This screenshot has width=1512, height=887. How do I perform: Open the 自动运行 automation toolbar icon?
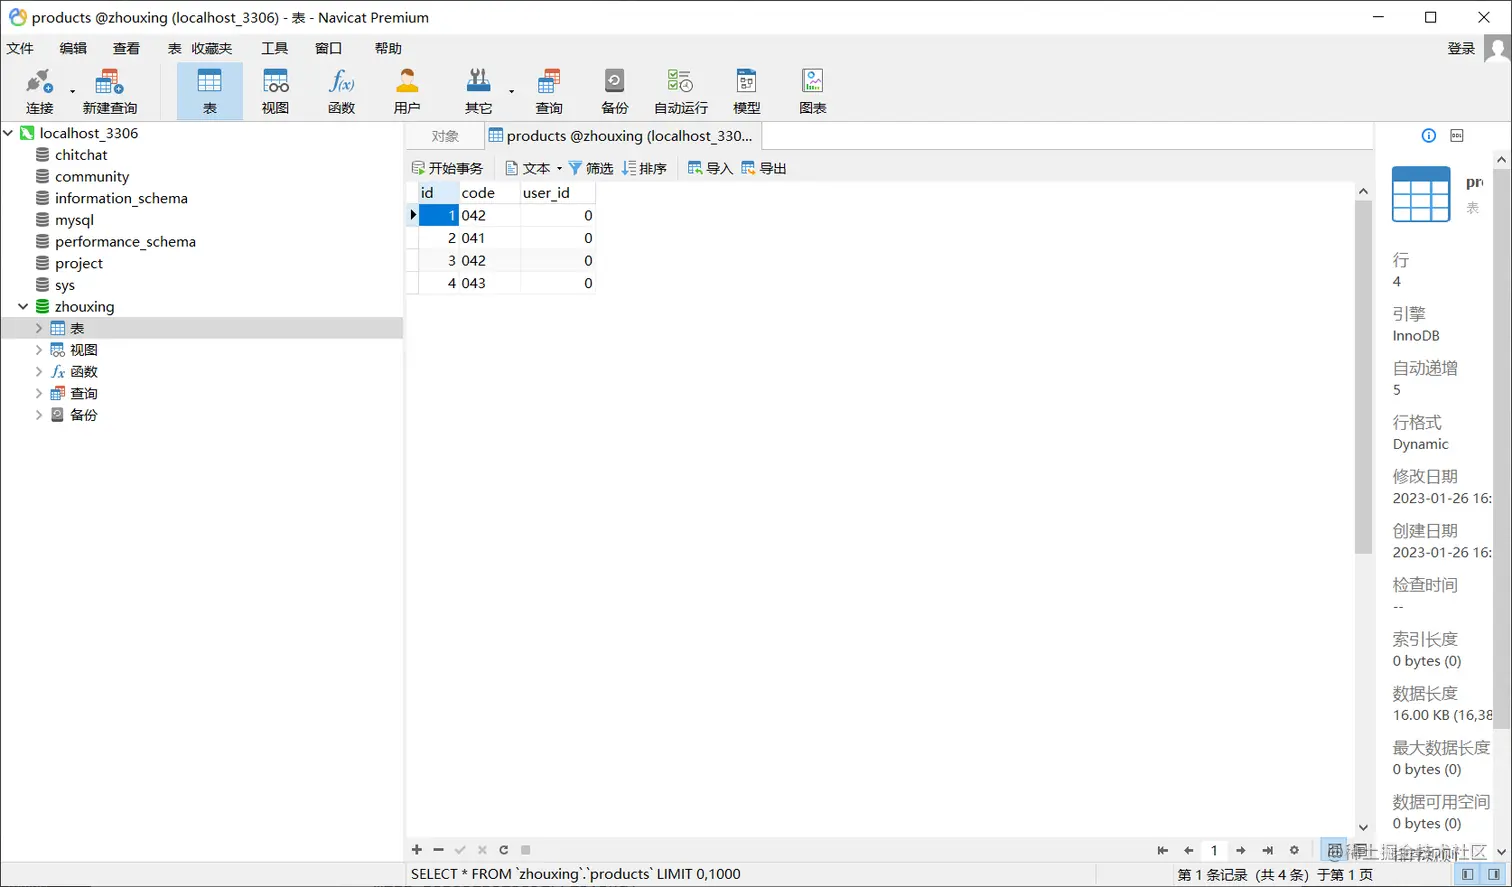pyautogui.click(x=681, y=91)
